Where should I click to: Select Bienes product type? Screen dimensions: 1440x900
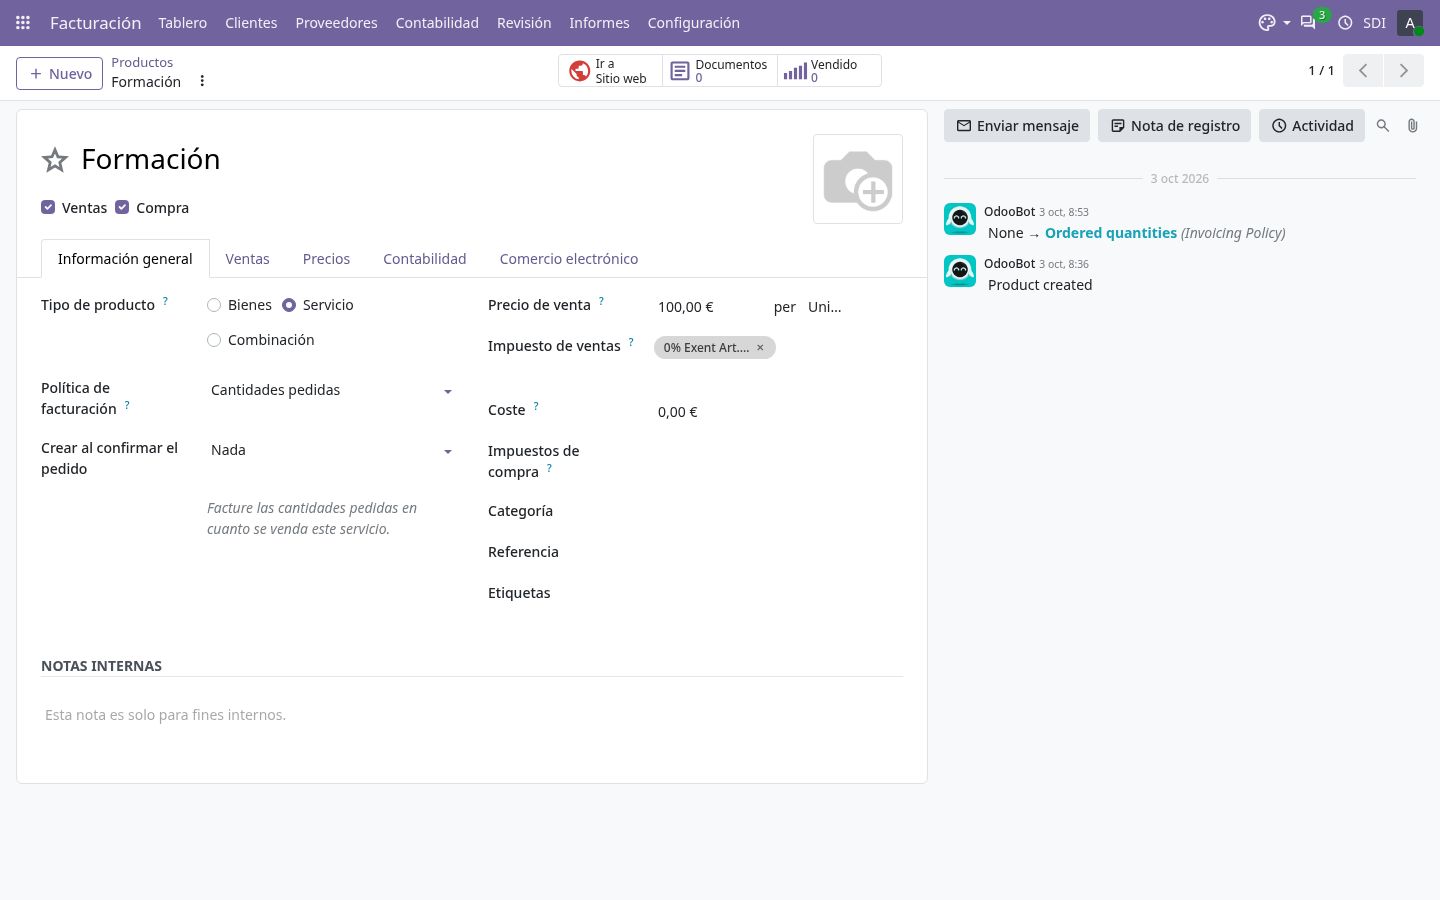[x=214, y=305]
